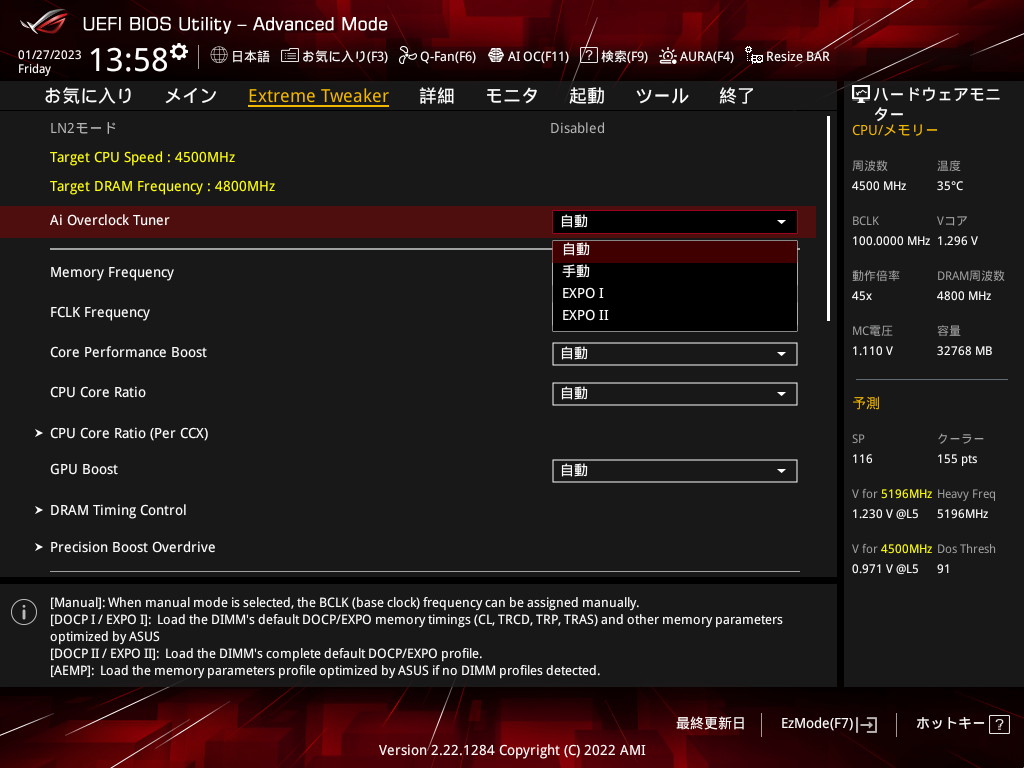Open Core Performance Boost dropdown
The height and width of the screenshot is (768, 1024).
click(675, 354)
